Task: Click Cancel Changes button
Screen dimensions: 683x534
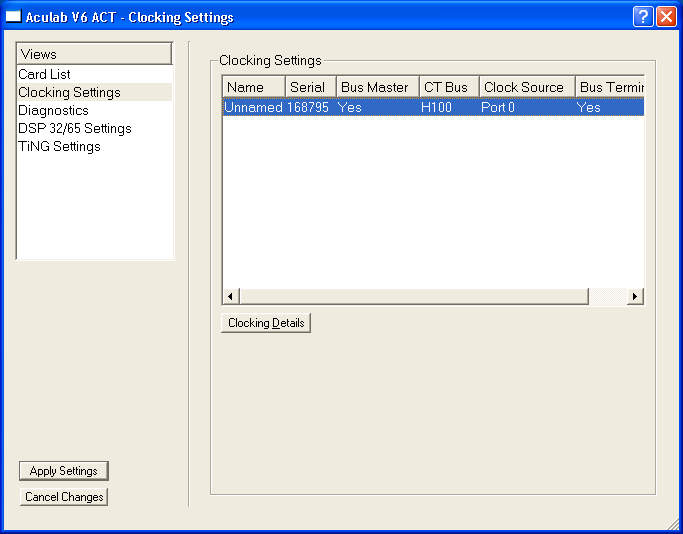Action: coord(64,497)
